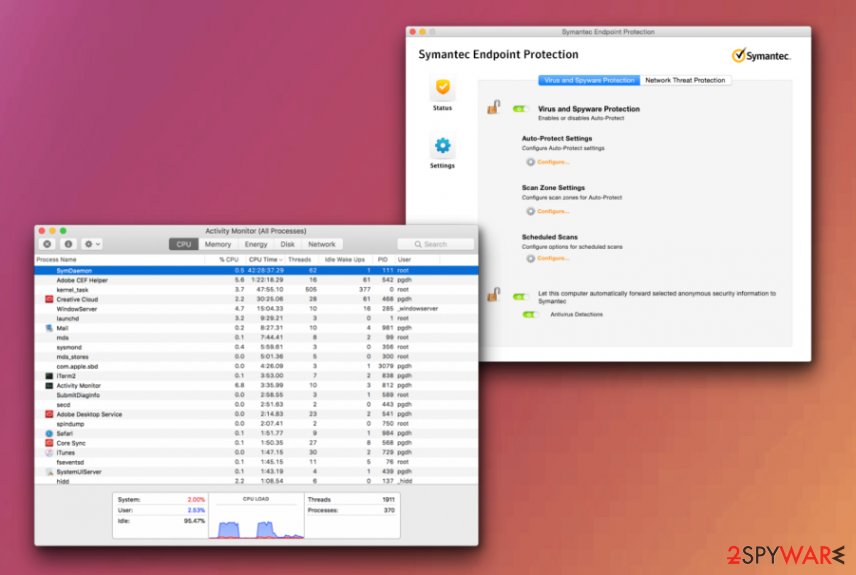The height and width of the screenshot is (575, 856).
Task: Click the Creative Cloud process icon
Action: (49, 299)
